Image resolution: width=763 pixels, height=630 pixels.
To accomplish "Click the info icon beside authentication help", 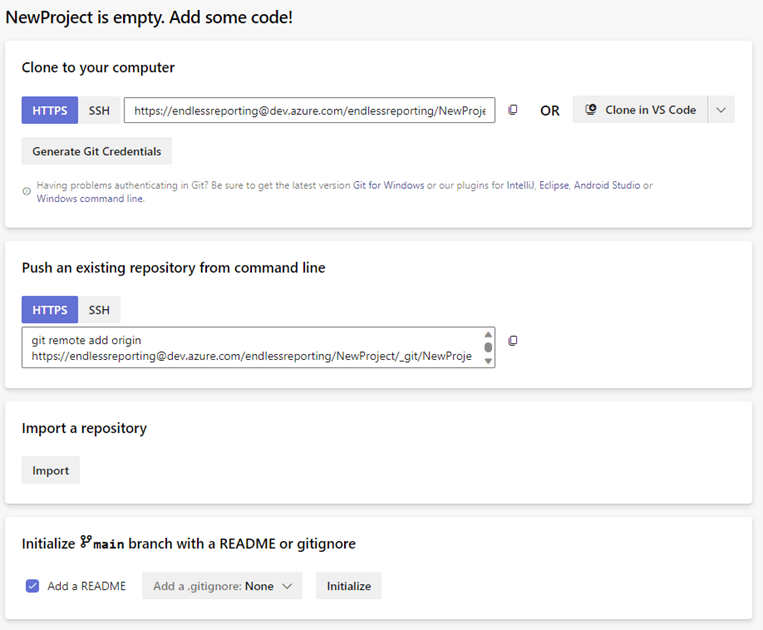I will pyautogui.click(x=26, y=191).
